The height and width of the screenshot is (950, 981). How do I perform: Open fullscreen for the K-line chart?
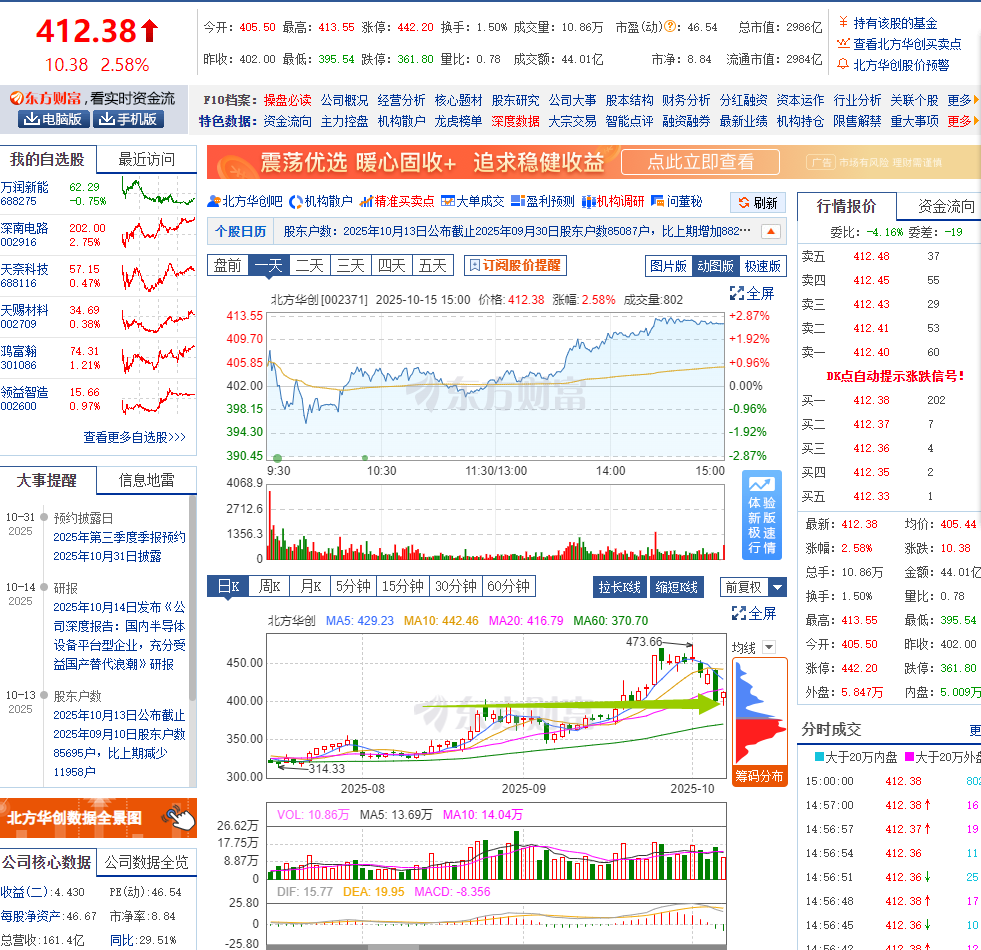click(x=754, y=613)
